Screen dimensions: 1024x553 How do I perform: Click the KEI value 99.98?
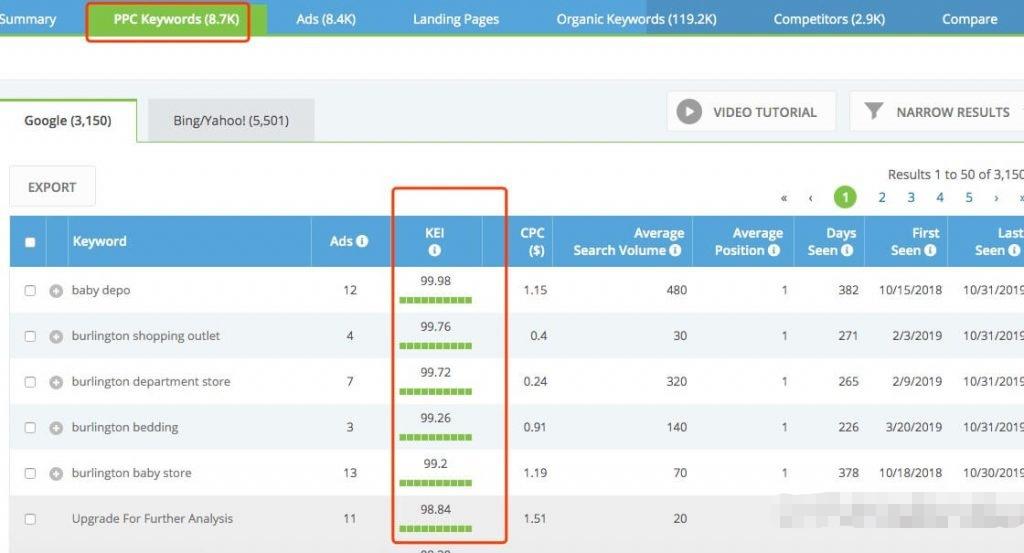436,281
